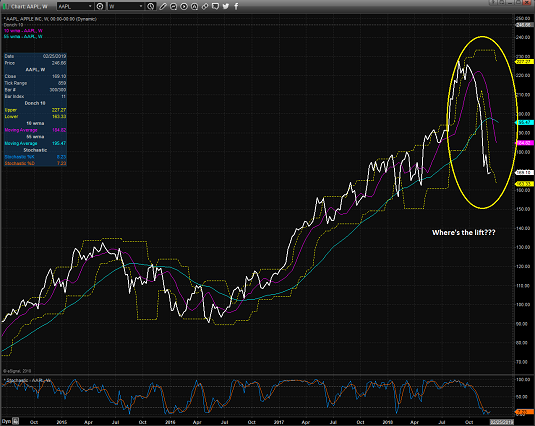The image size is (535, 426).
Task: Click the 2016 label on the time axis
Action: (170, 422)
